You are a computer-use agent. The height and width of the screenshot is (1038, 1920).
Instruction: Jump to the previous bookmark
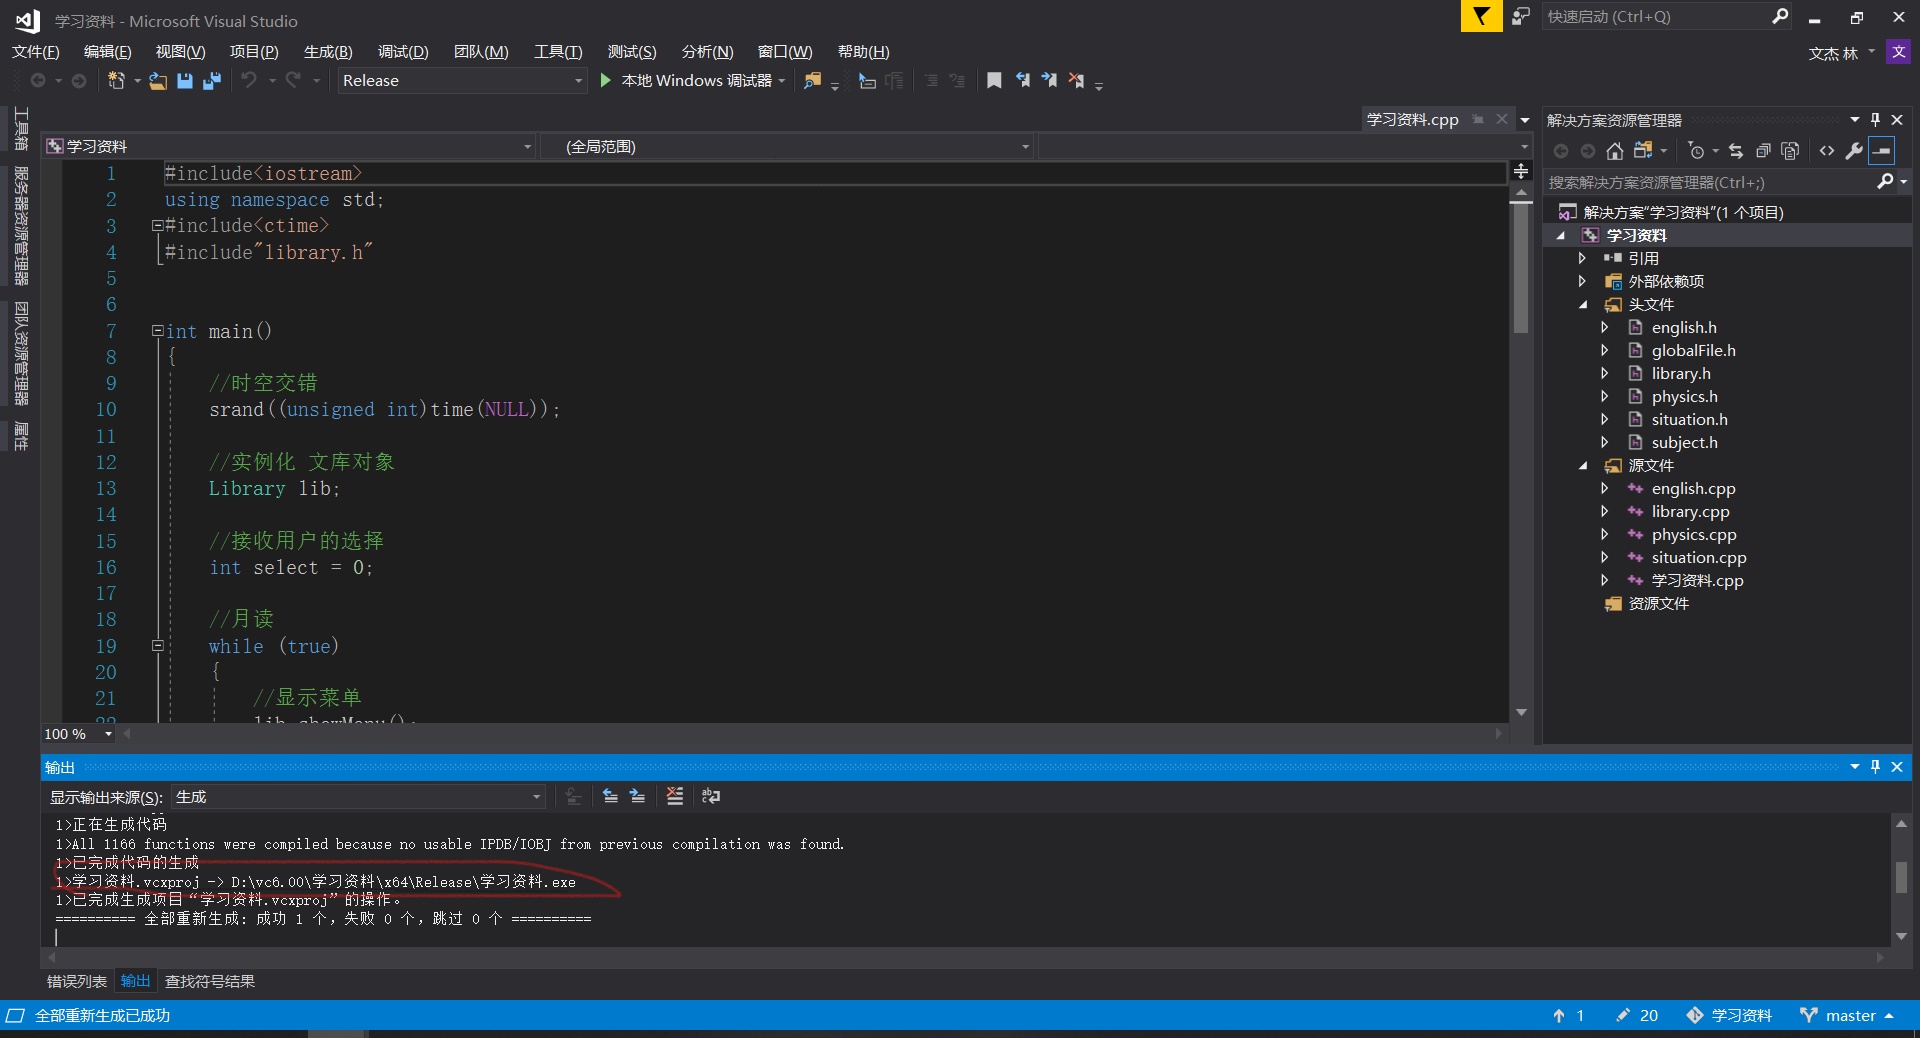1023,80
